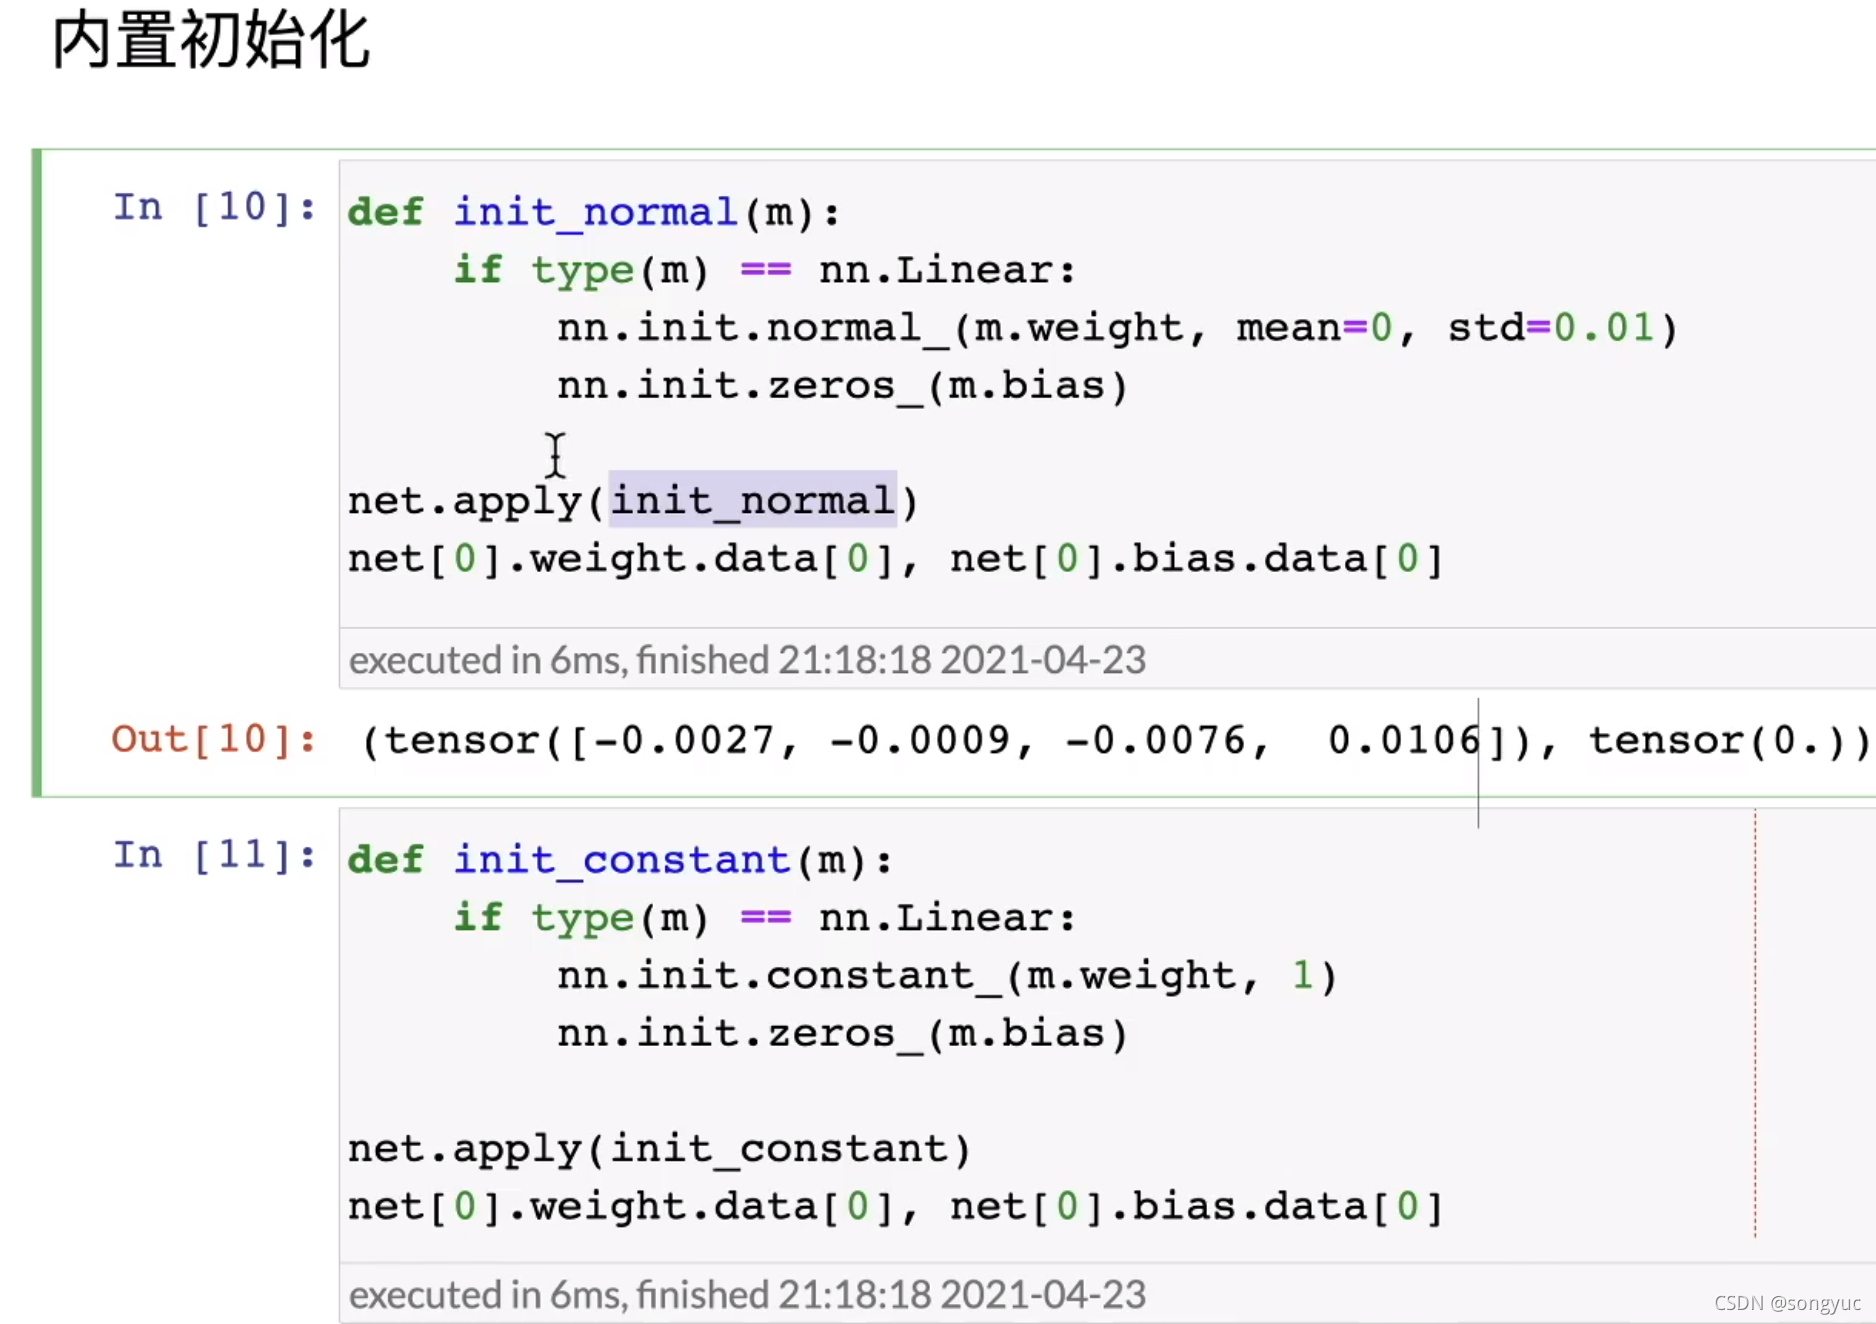Click the execution timestamp under cell 11
The width and height of the screenshot is (1876, 1324).
click(747, 1295)
